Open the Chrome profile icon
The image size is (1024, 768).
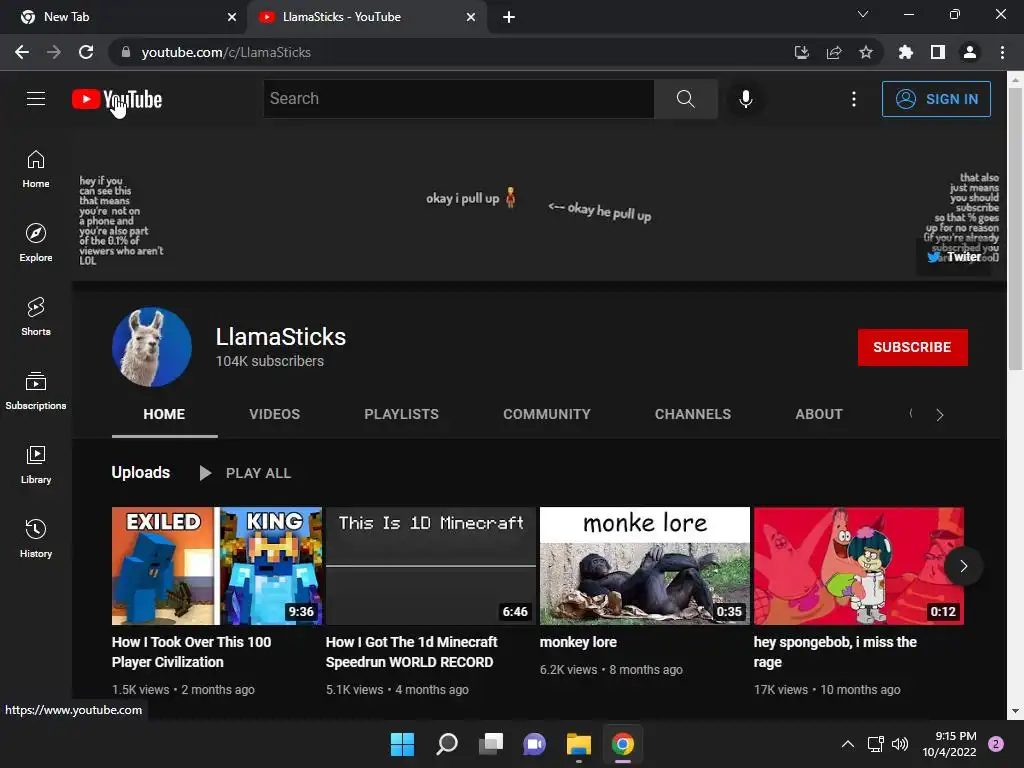pos(970,52)
